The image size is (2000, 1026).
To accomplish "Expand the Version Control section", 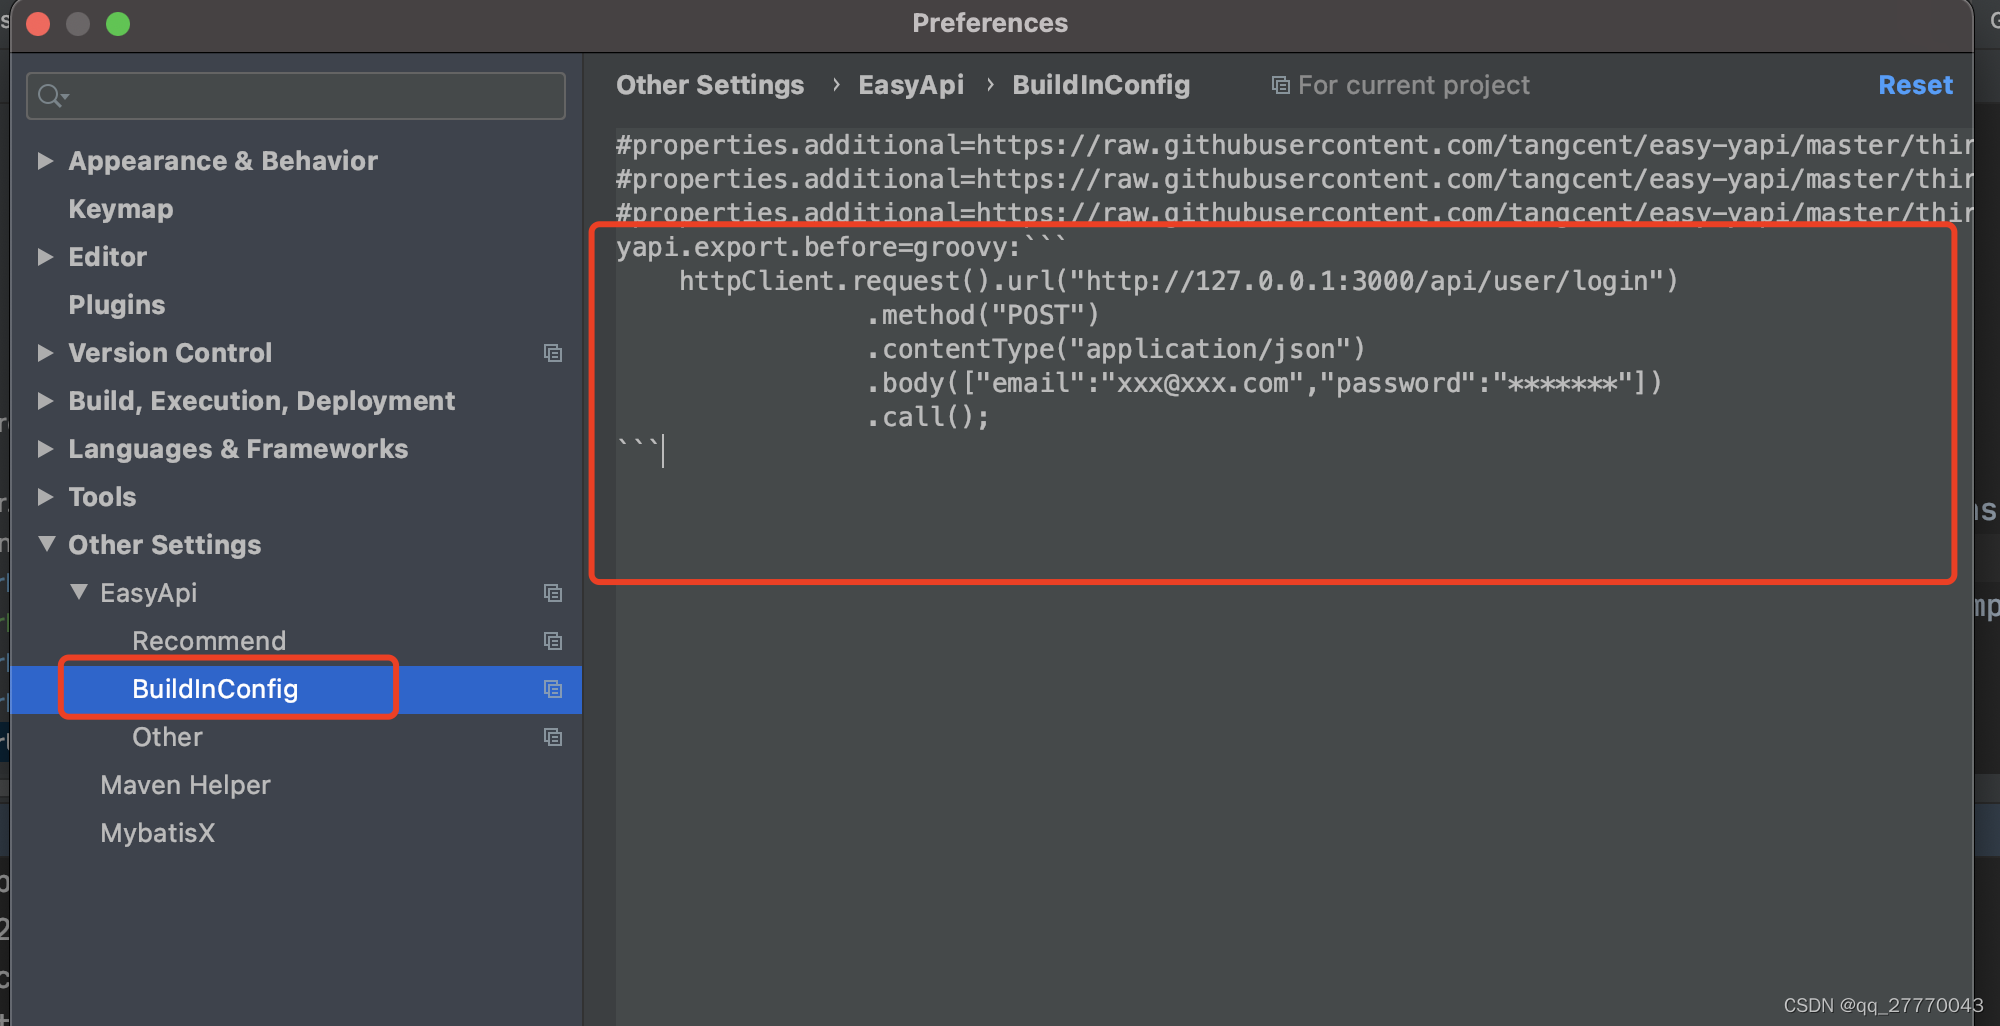I will [45, 353].
